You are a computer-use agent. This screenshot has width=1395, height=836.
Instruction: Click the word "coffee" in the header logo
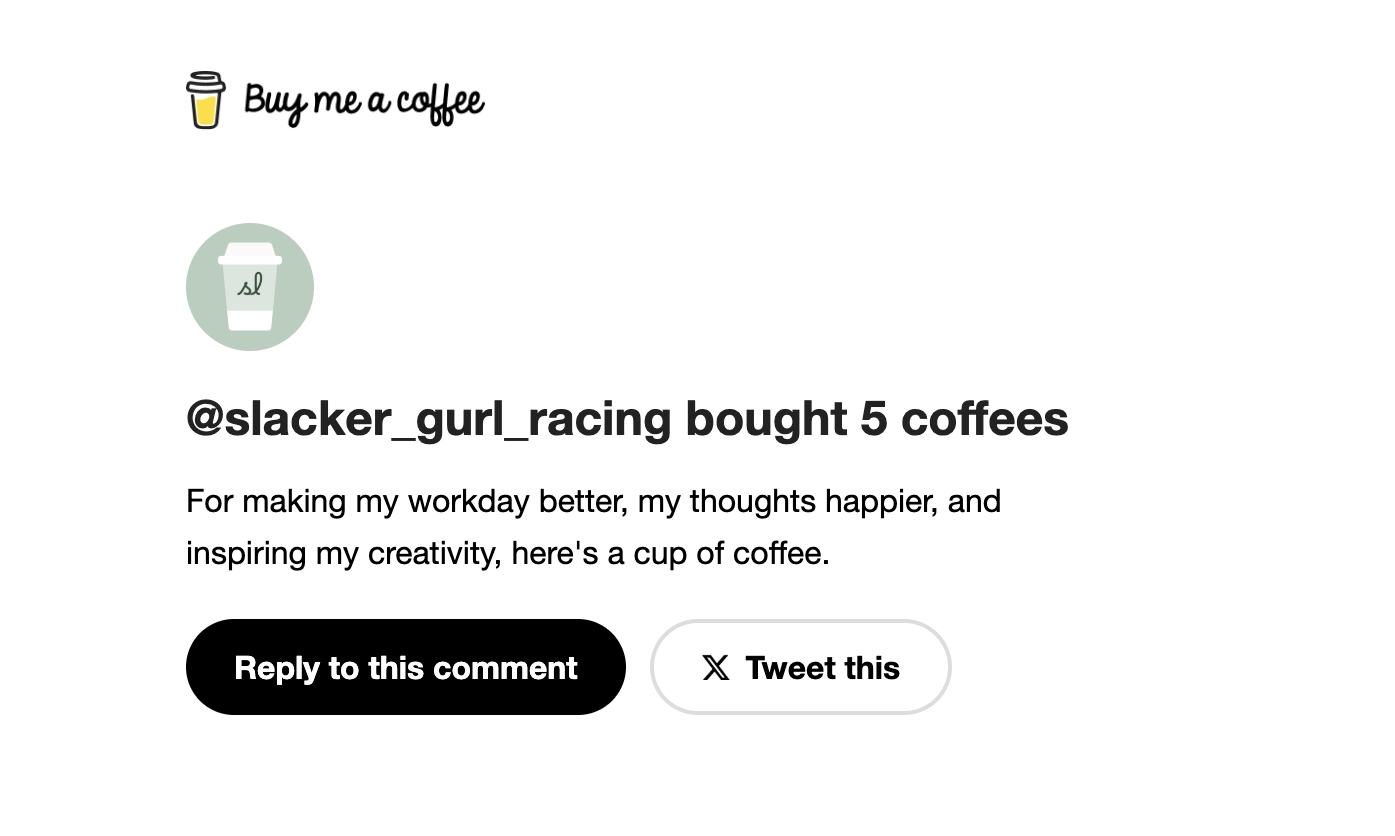(440, 102)
